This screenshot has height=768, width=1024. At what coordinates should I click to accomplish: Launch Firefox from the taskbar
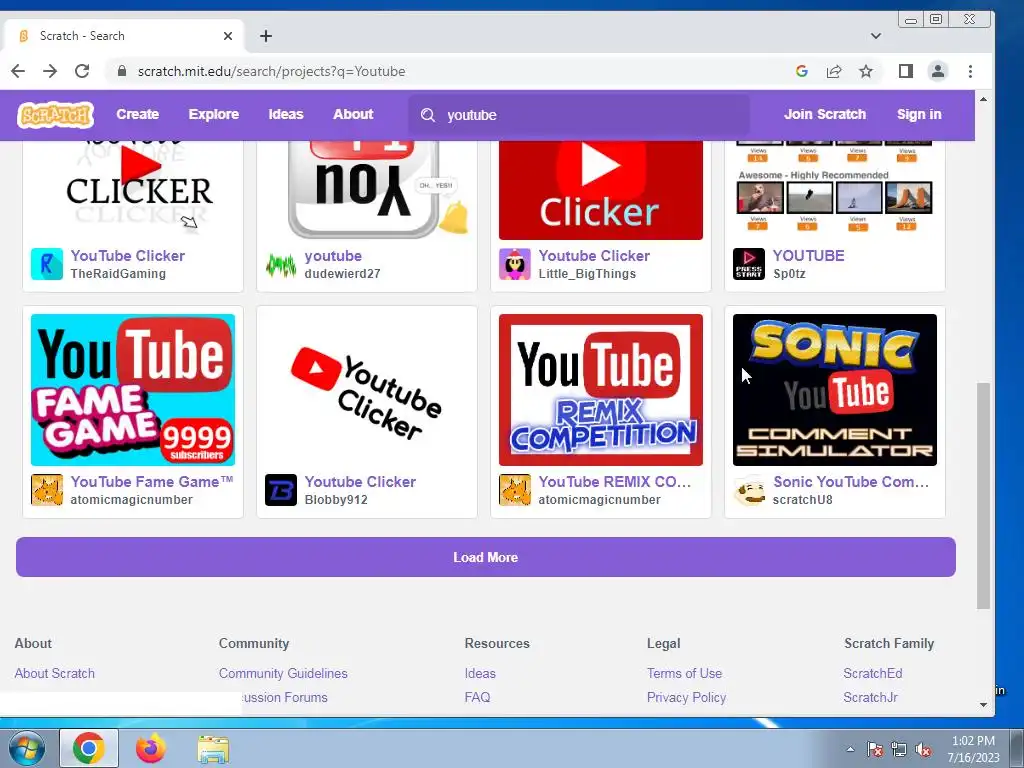click(151, 748)
